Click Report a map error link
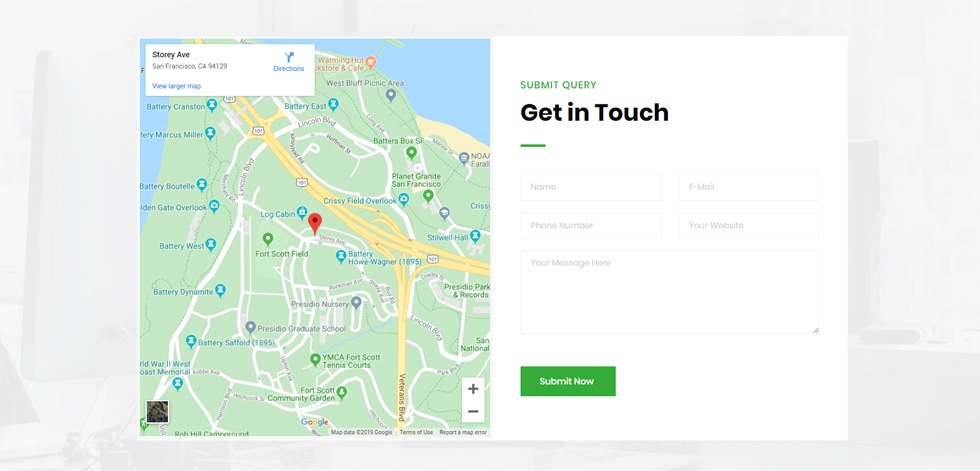 click(x=463, y=432)
